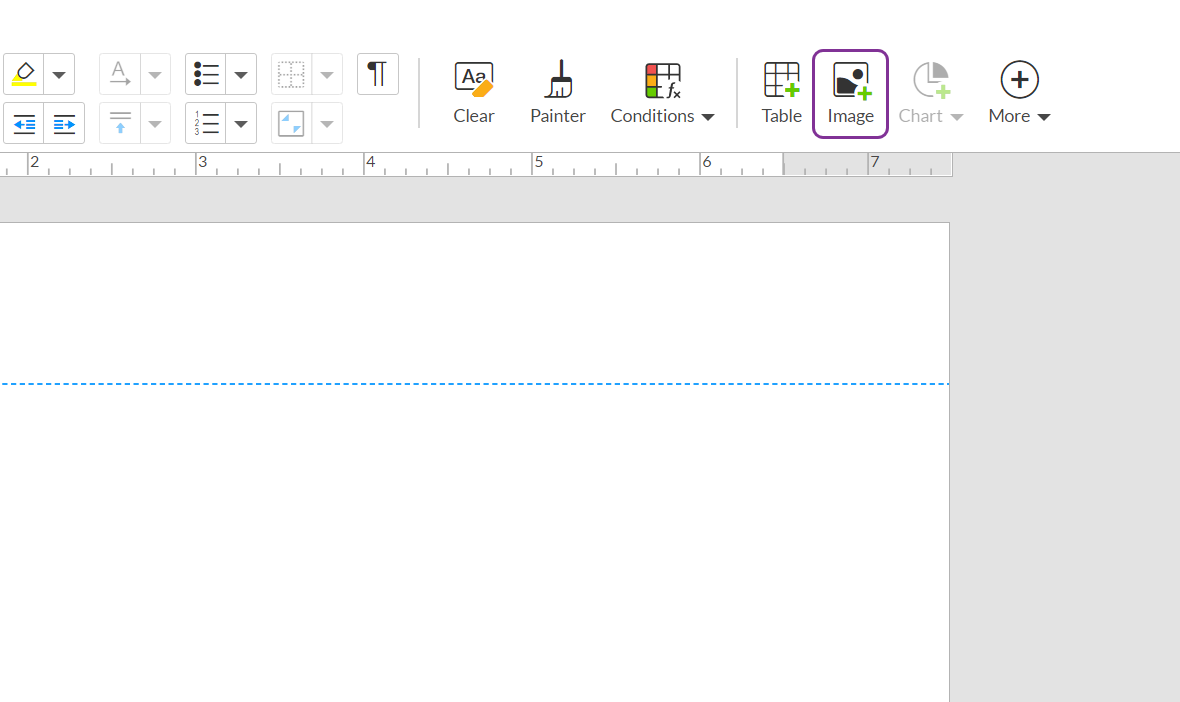Viewport: 1180px width, 702px height.
Task: Click the yellow highlight color icon
Action: coord(24,74)
